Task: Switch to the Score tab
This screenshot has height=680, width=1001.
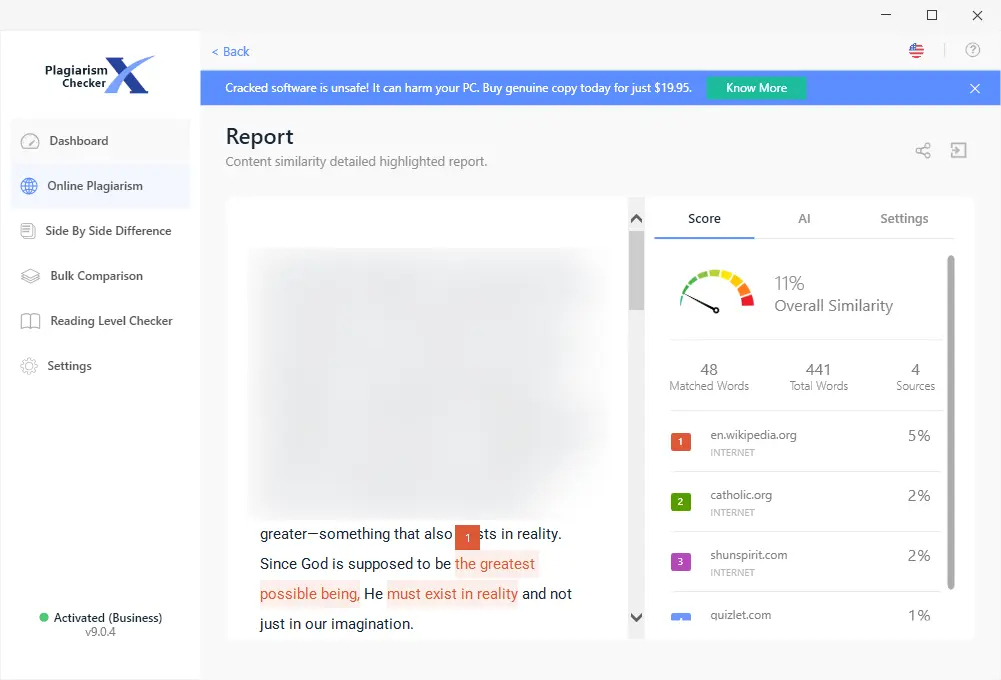Action: (704, 218)
